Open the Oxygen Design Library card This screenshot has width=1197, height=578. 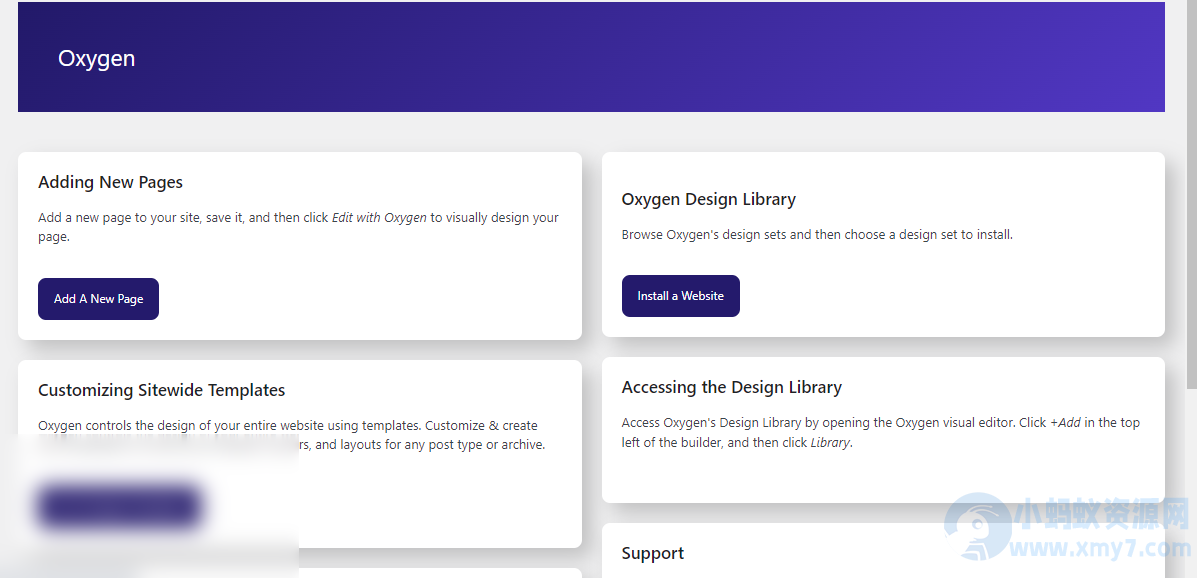(x=708, y=199)
